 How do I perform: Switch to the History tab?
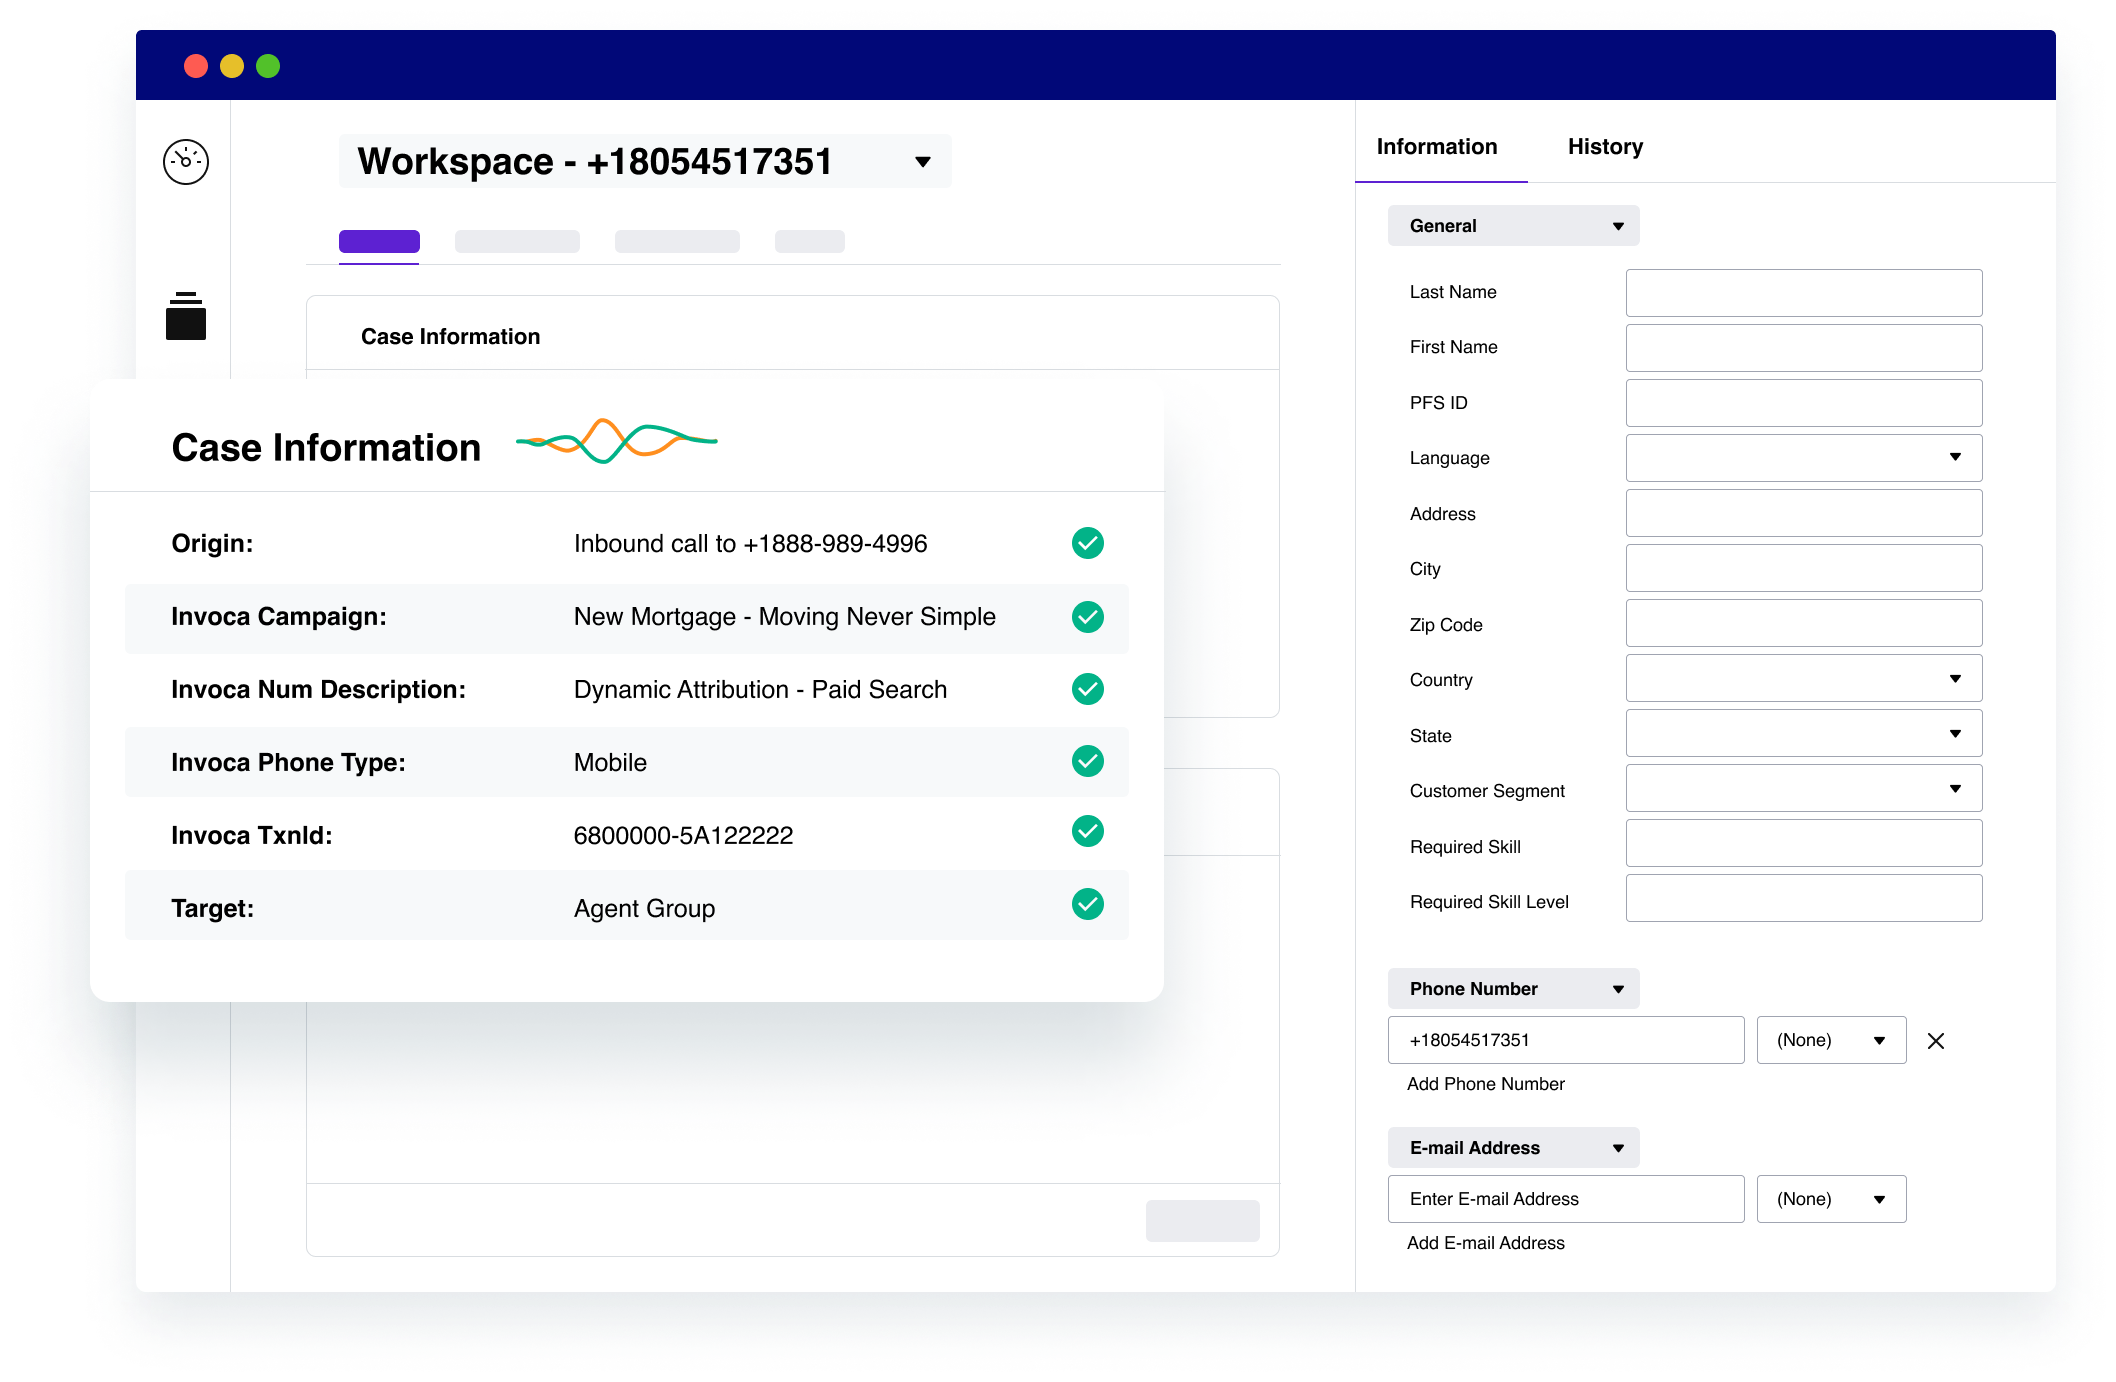coord(1605,147)
